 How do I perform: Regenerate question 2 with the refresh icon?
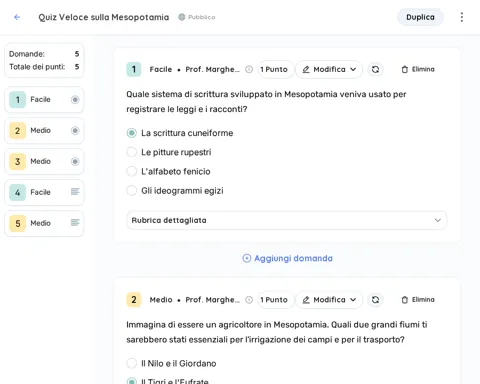[375, 300]
